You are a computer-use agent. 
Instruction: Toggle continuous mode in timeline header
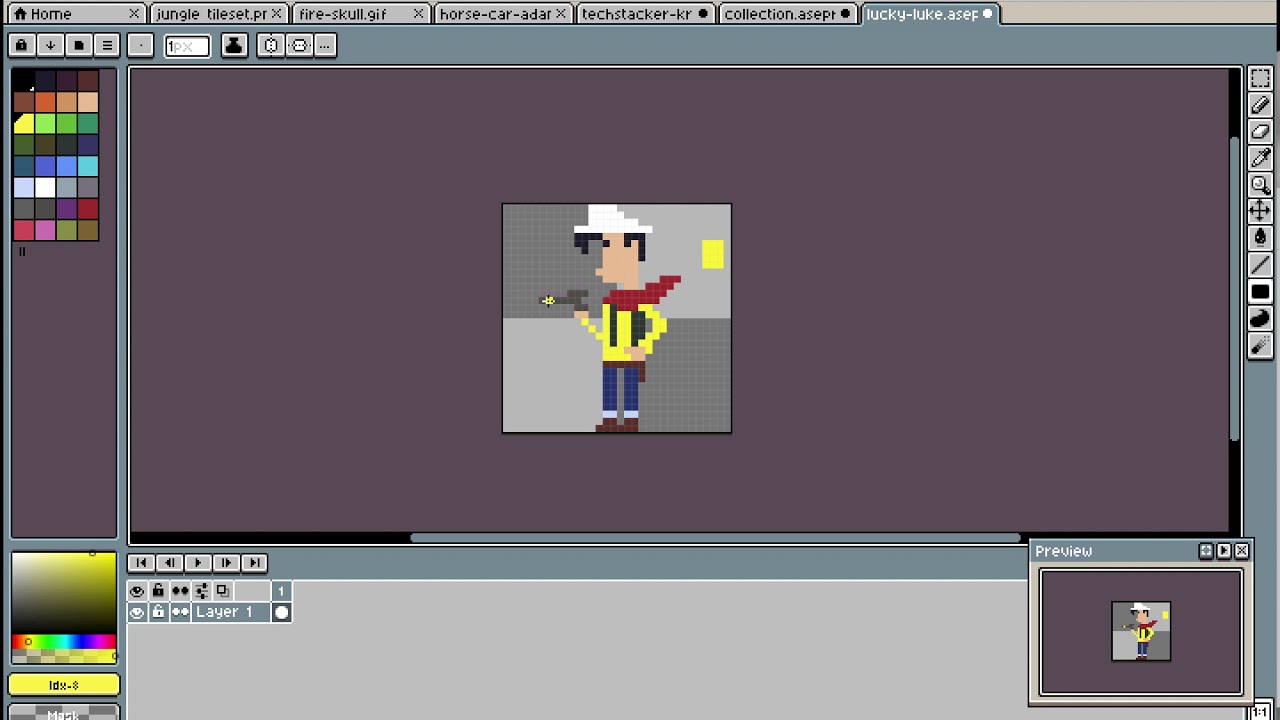tap(180, 591)
